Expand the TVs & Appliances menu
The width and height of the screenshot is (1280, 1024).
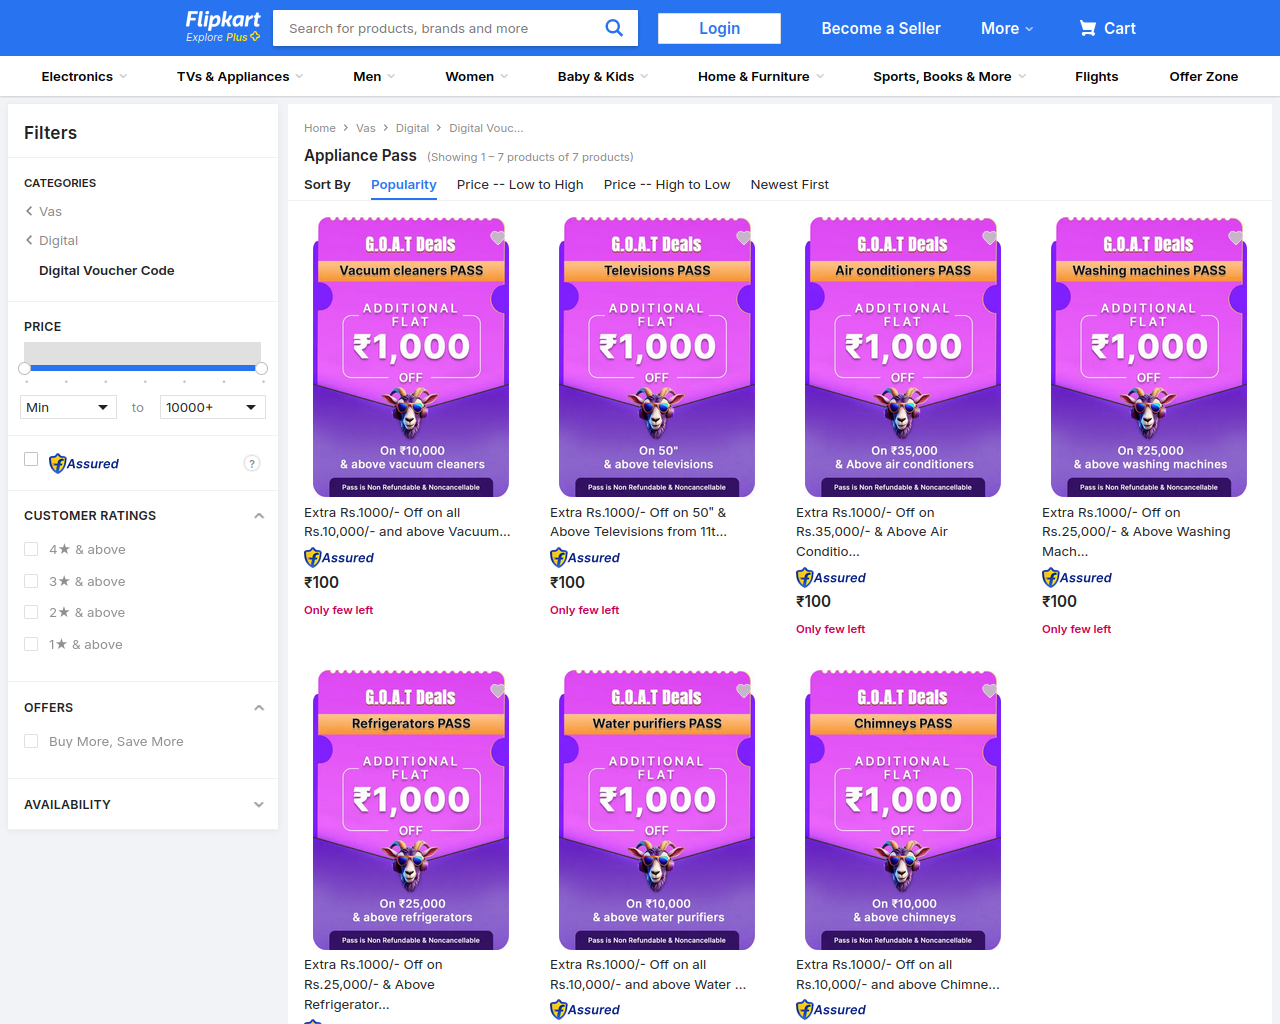240,76
